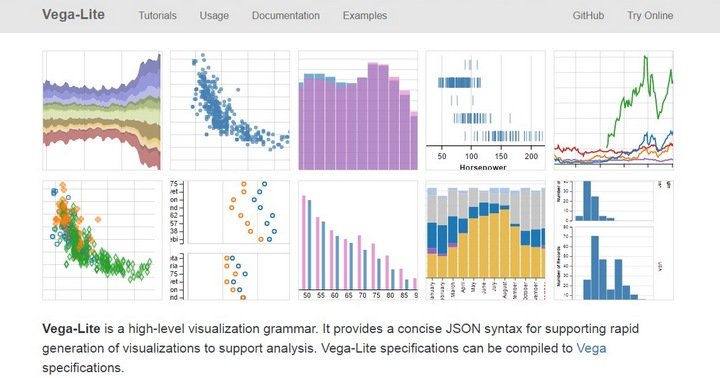Select the pink and blue grouped bar chart
This screenshot has width=720, height=378.
coord(358,240)
